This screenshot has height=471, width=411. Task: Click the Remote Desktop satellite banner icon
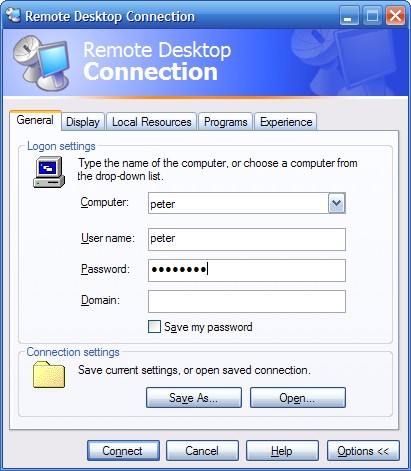click(x=41, y=62)
